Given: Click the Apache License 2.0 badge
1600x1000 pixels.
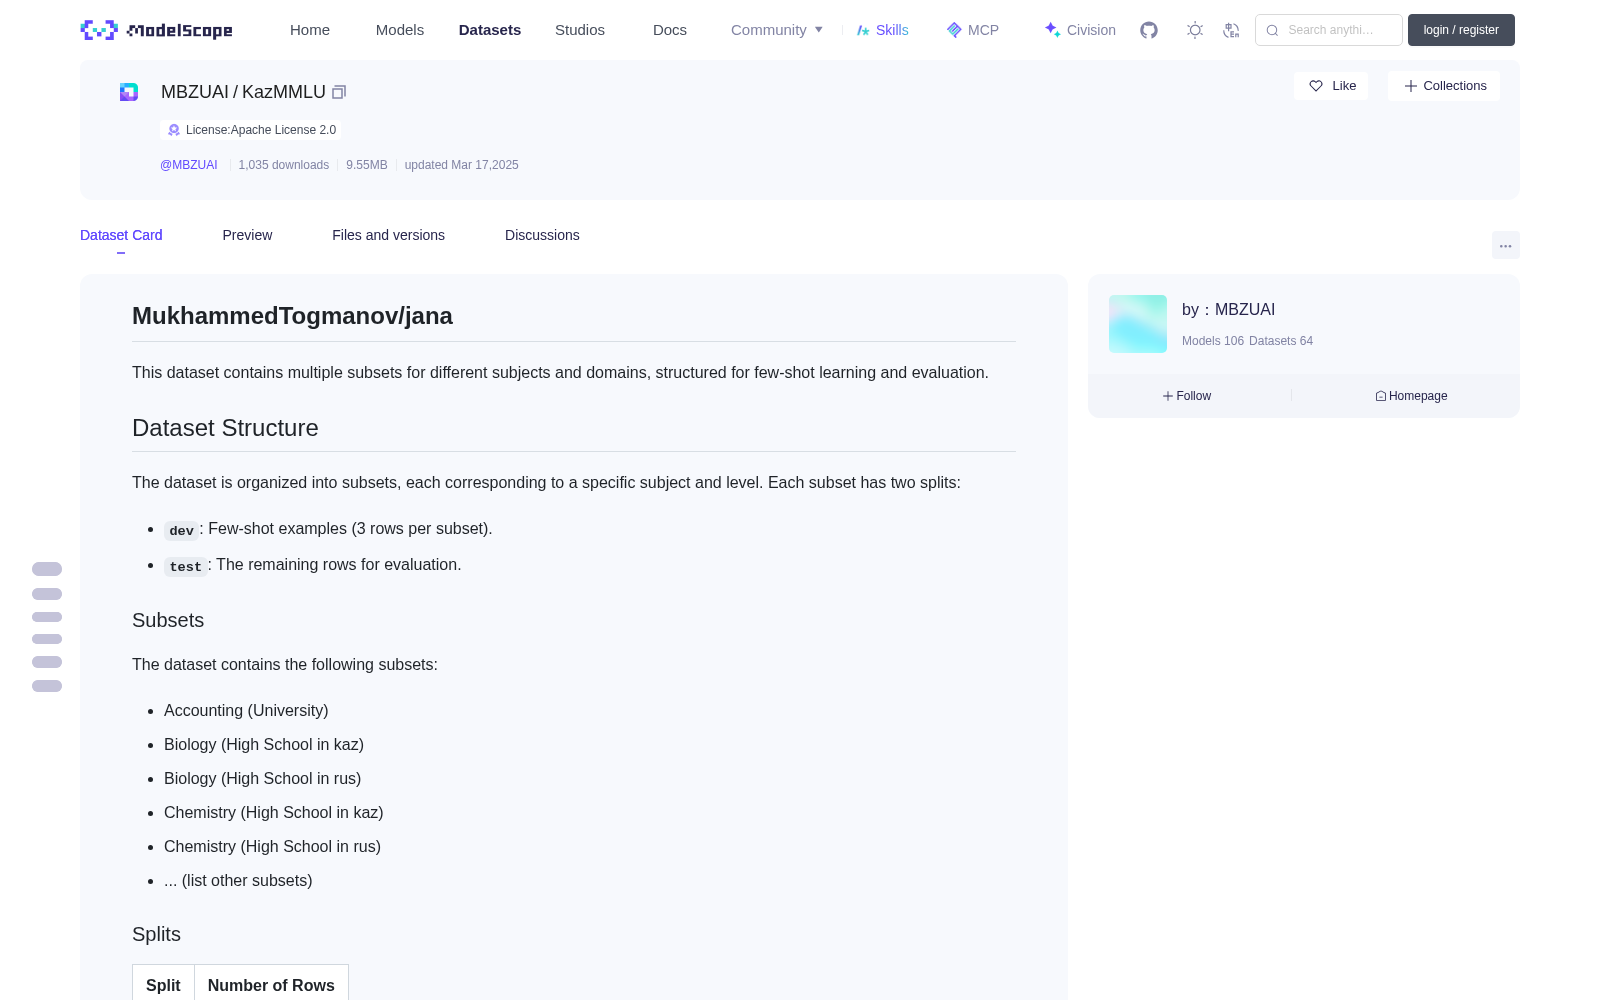Looking at the screenshot, I should (x=251, y=130).
